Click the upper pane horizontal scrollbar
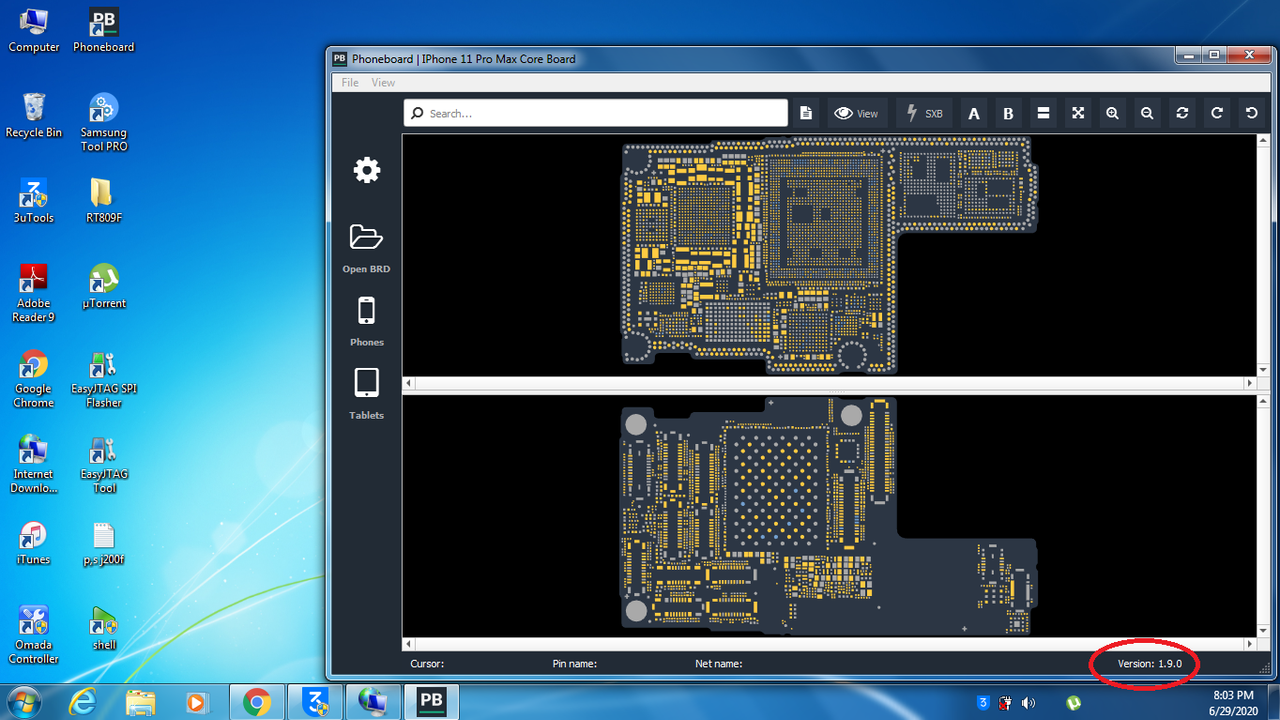The height and width of the screenshot is (720, 1280). coord(830,383)
